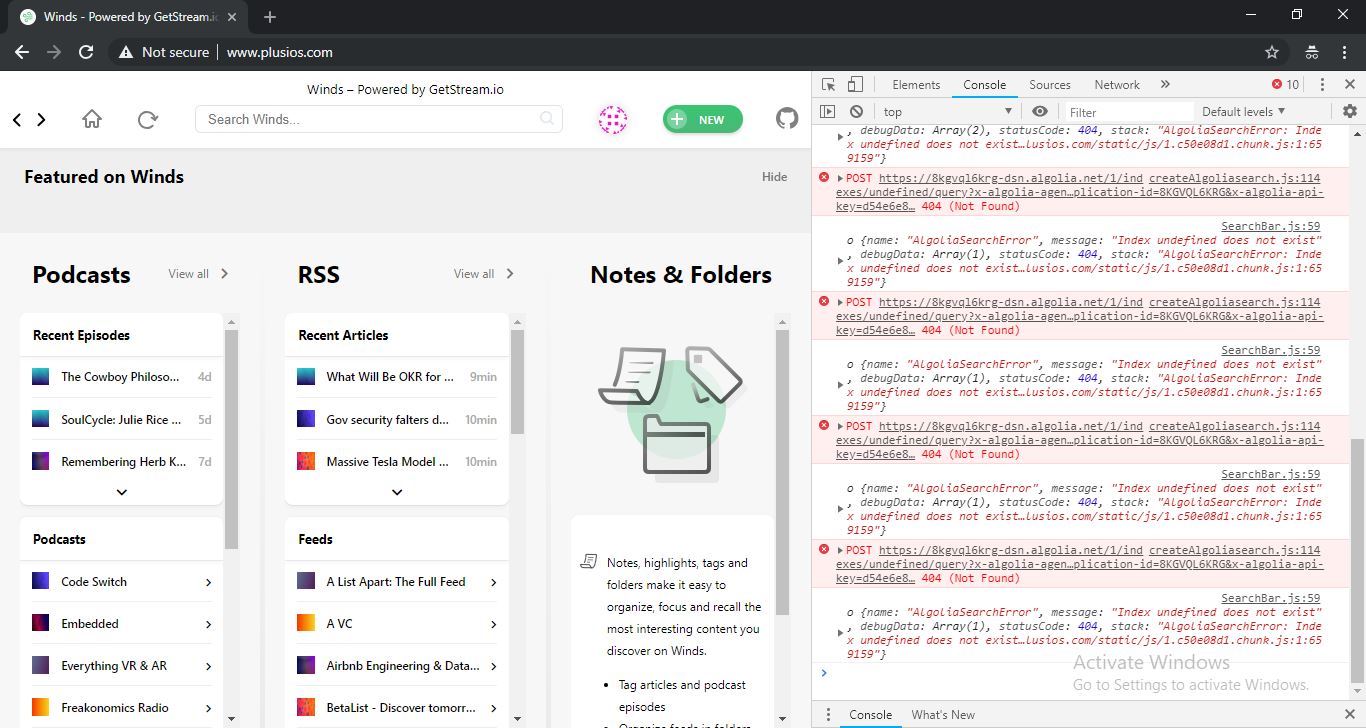Hide the Featured on Winds section
Screen dimensions: 1366x728
(x=773, y=176)
